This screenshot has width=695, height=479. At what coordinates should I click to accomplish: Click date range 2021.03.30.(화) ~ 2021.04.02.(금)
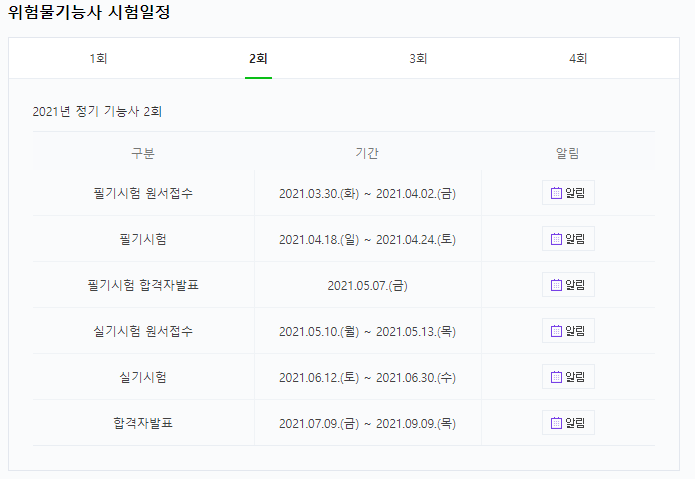[367, 194]
